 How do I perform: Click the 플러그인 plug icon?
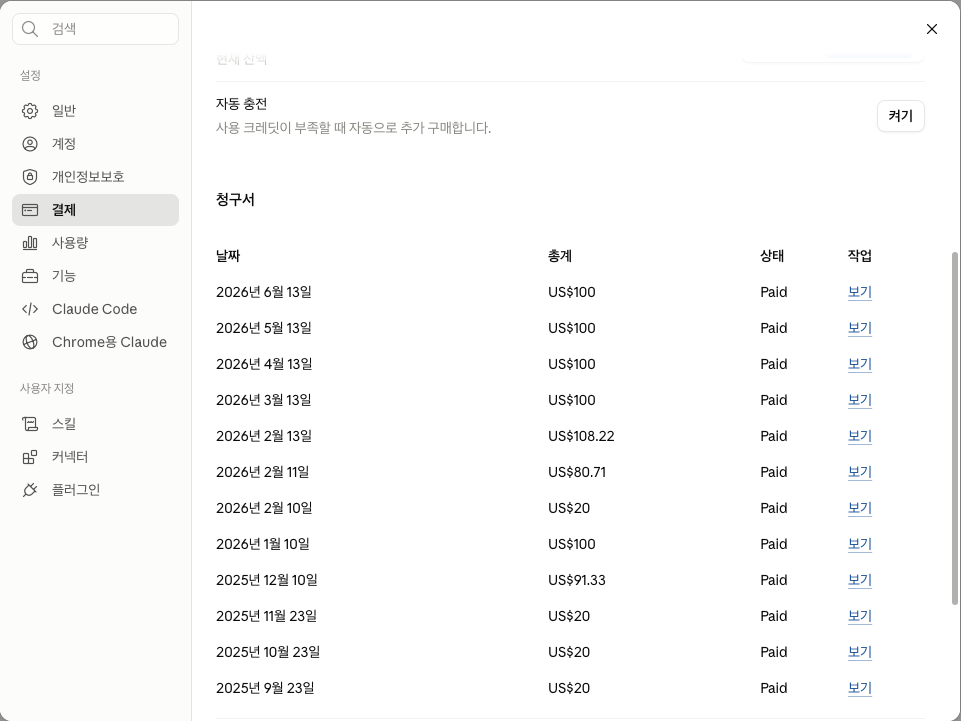tap(29, 490)
